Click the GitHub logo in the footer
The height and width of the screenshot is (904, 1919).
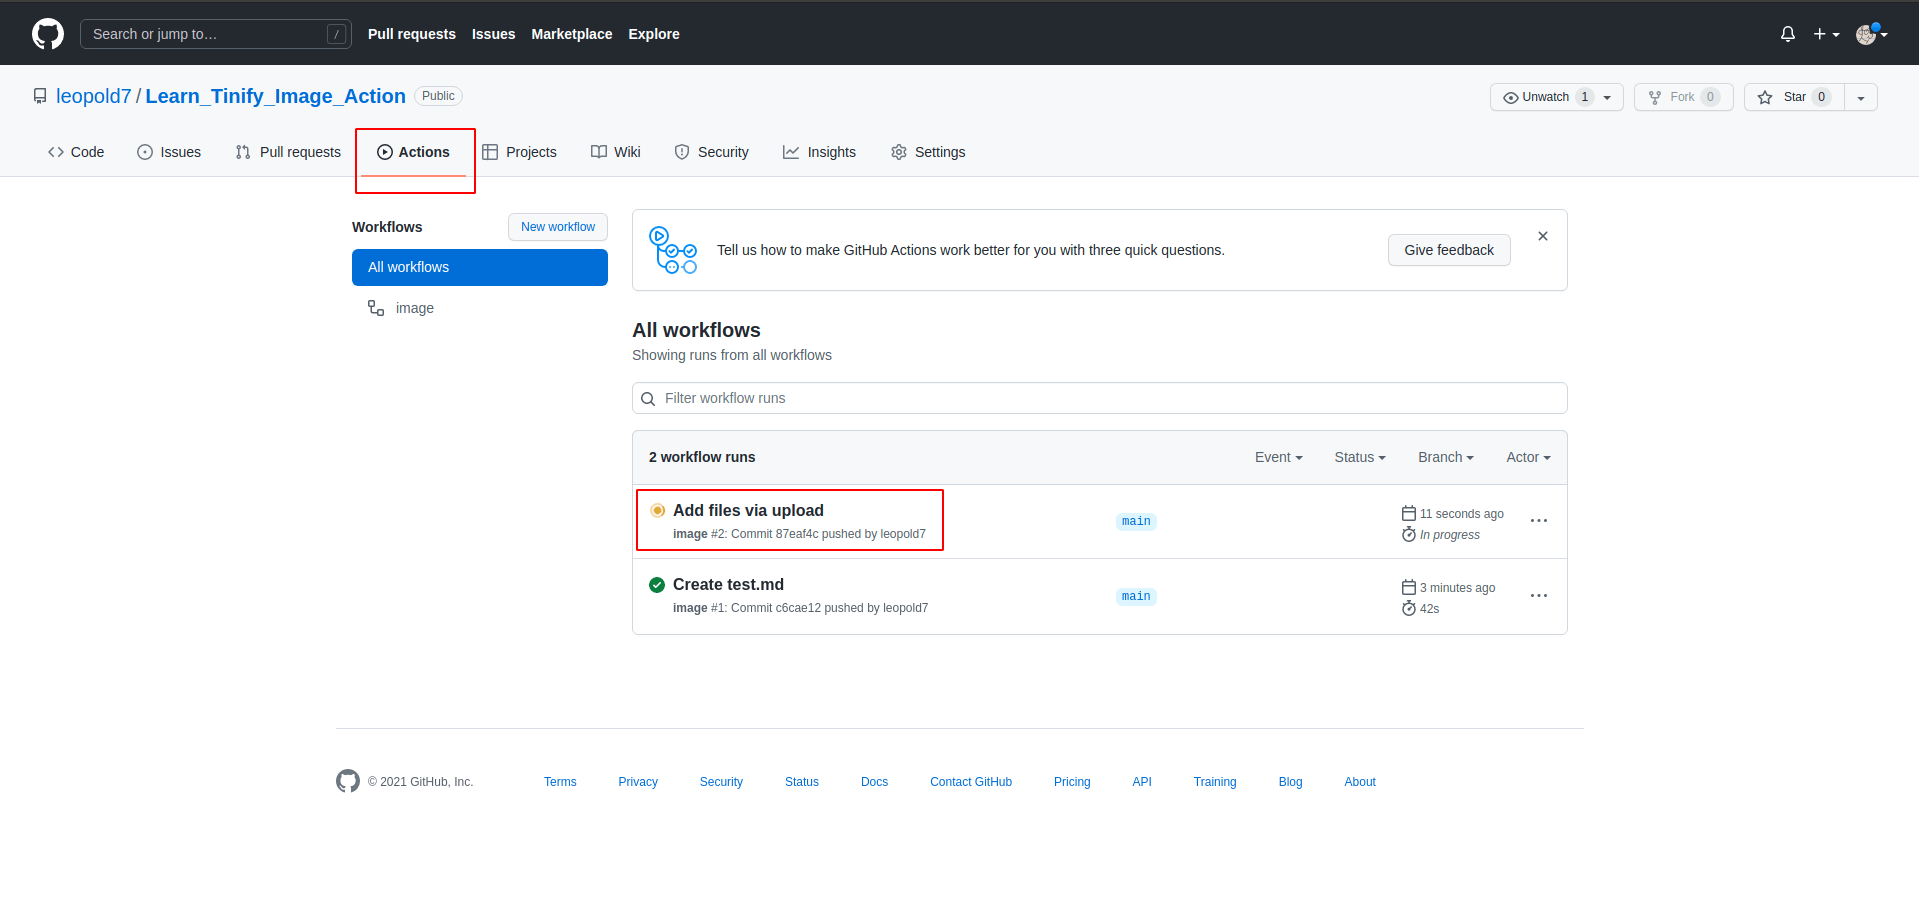[x=347, y=781]
